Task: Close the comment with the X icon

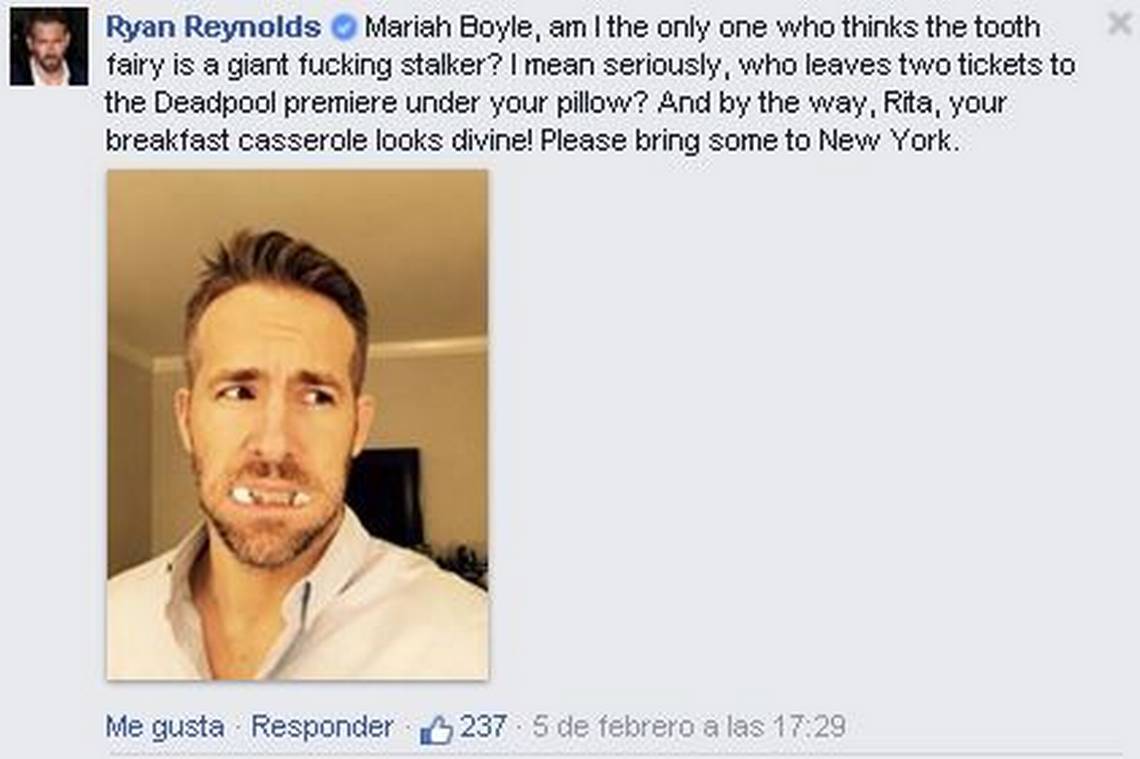Action: coord(1120,24)
